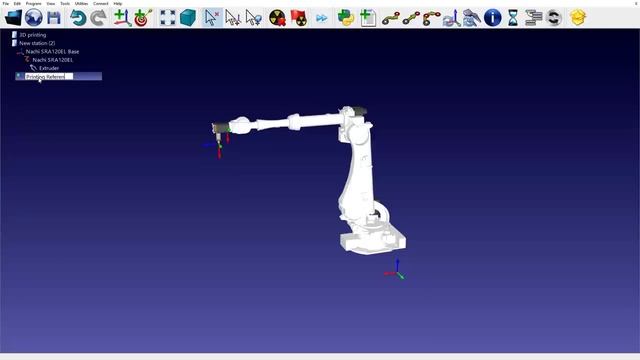The image size is (640, 360).
Task: Activate the move geometry cursor tool
Action: (x=253, y=18)
